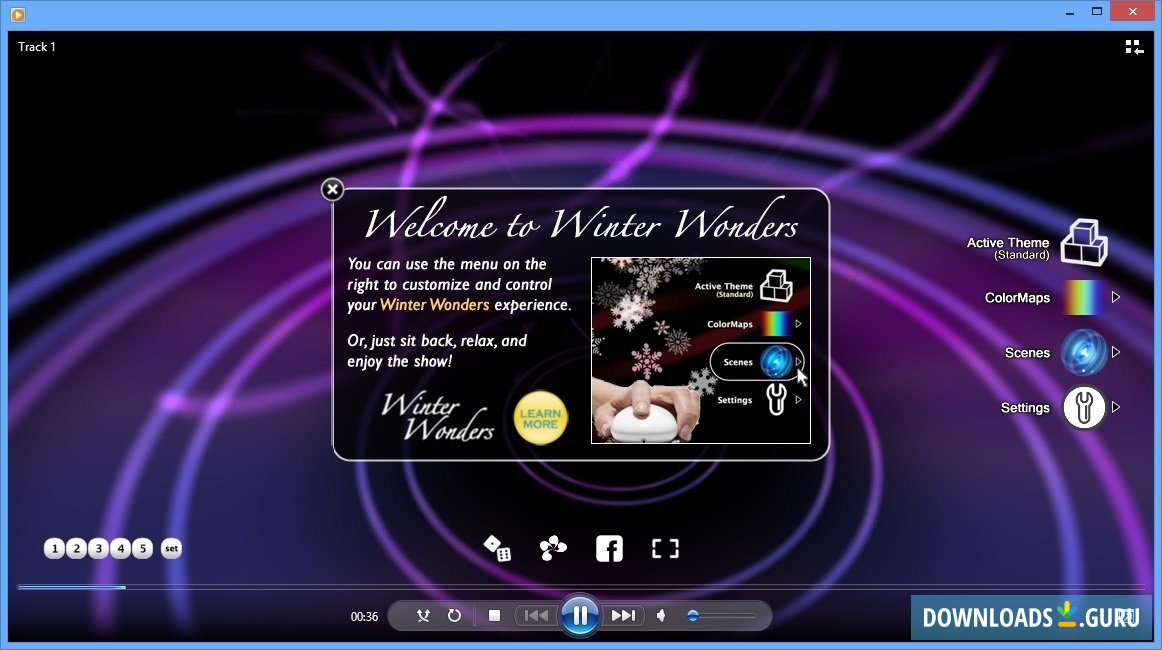Open the Active Theme cubes icon
Image resolution: width=1162 pixels, height=650 pixels.
tap(1083, 243)
